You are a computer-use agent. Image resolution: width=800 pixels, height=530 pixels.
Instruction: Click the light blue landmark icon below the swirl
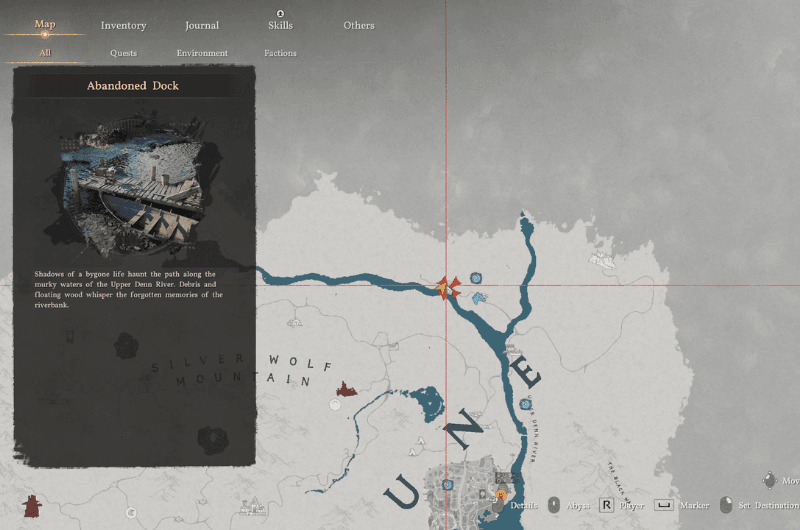(x=479, y=297)
